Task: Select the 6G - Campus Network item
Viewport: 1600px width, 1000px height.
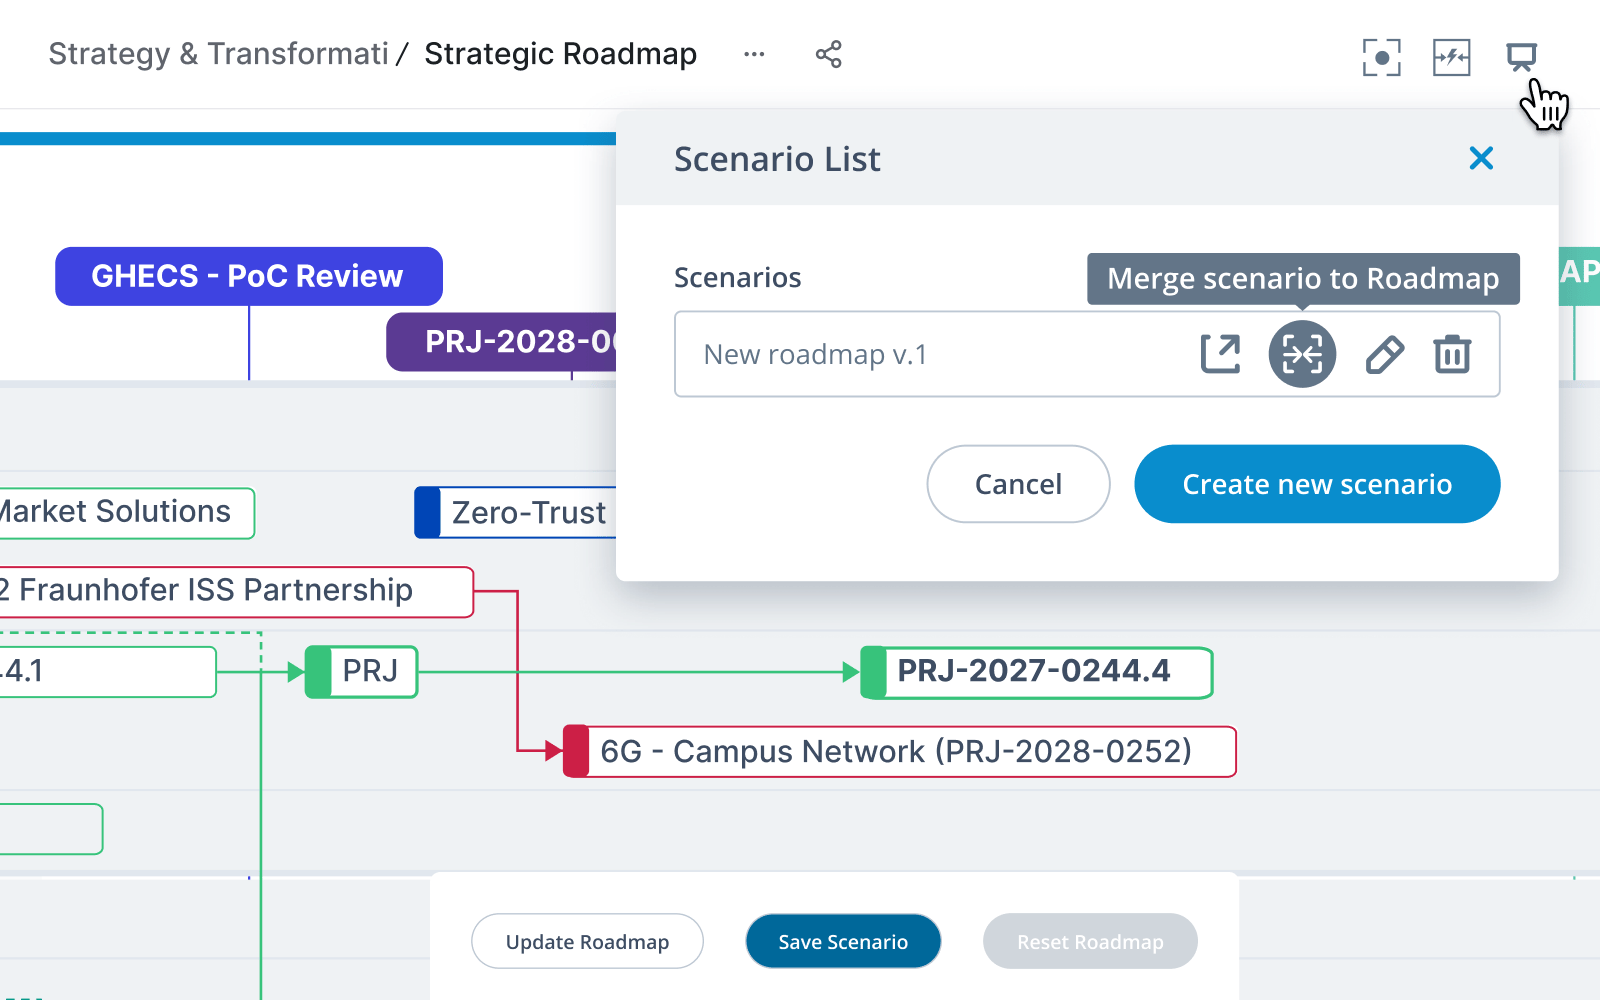Action: [x=899, y=752]
